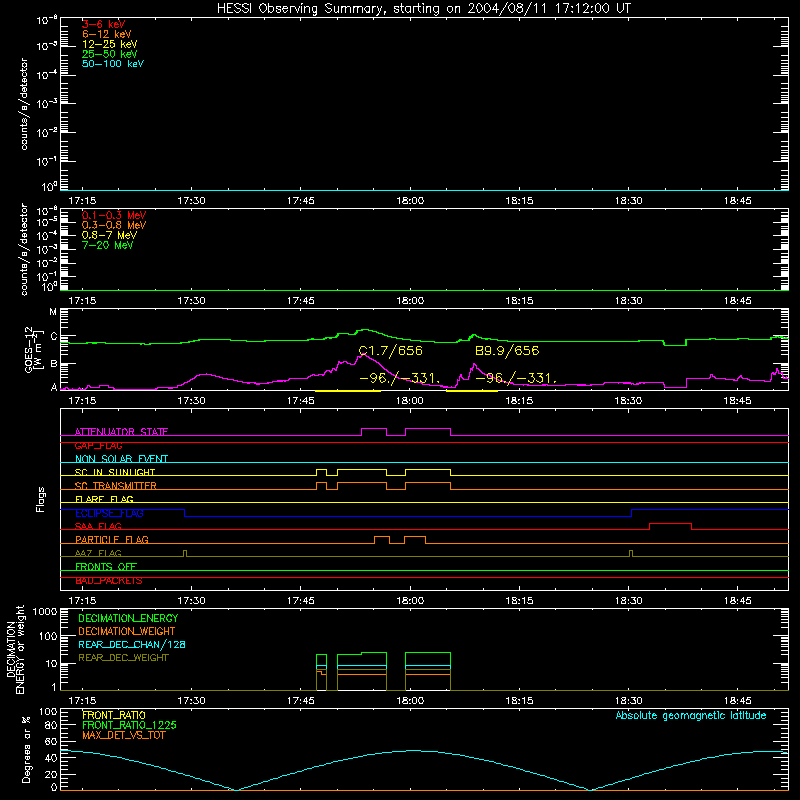
Task: Click the 0.1-0.3 MeV legend entry
Action: coord(114,215)
